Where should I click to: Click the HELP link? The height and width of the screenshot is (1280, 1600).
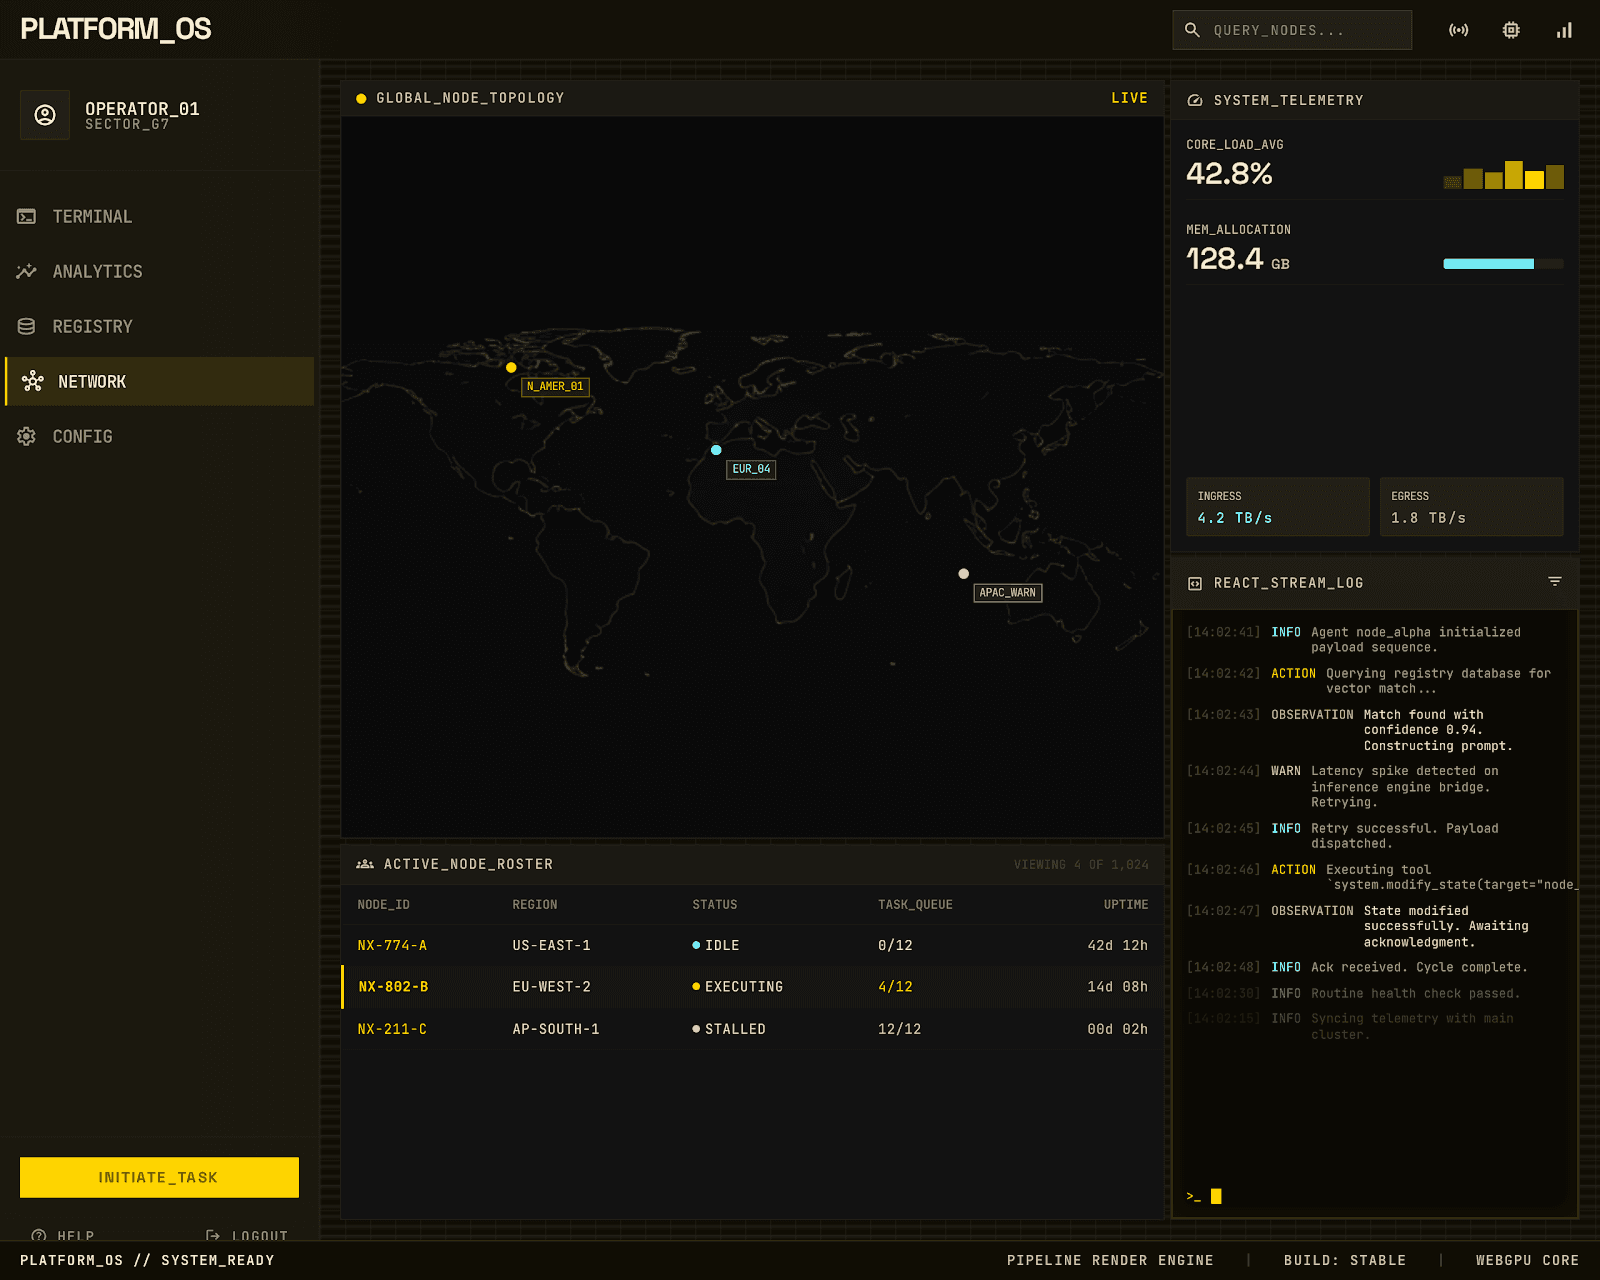pyautogui.click(x=63, y=1236)
